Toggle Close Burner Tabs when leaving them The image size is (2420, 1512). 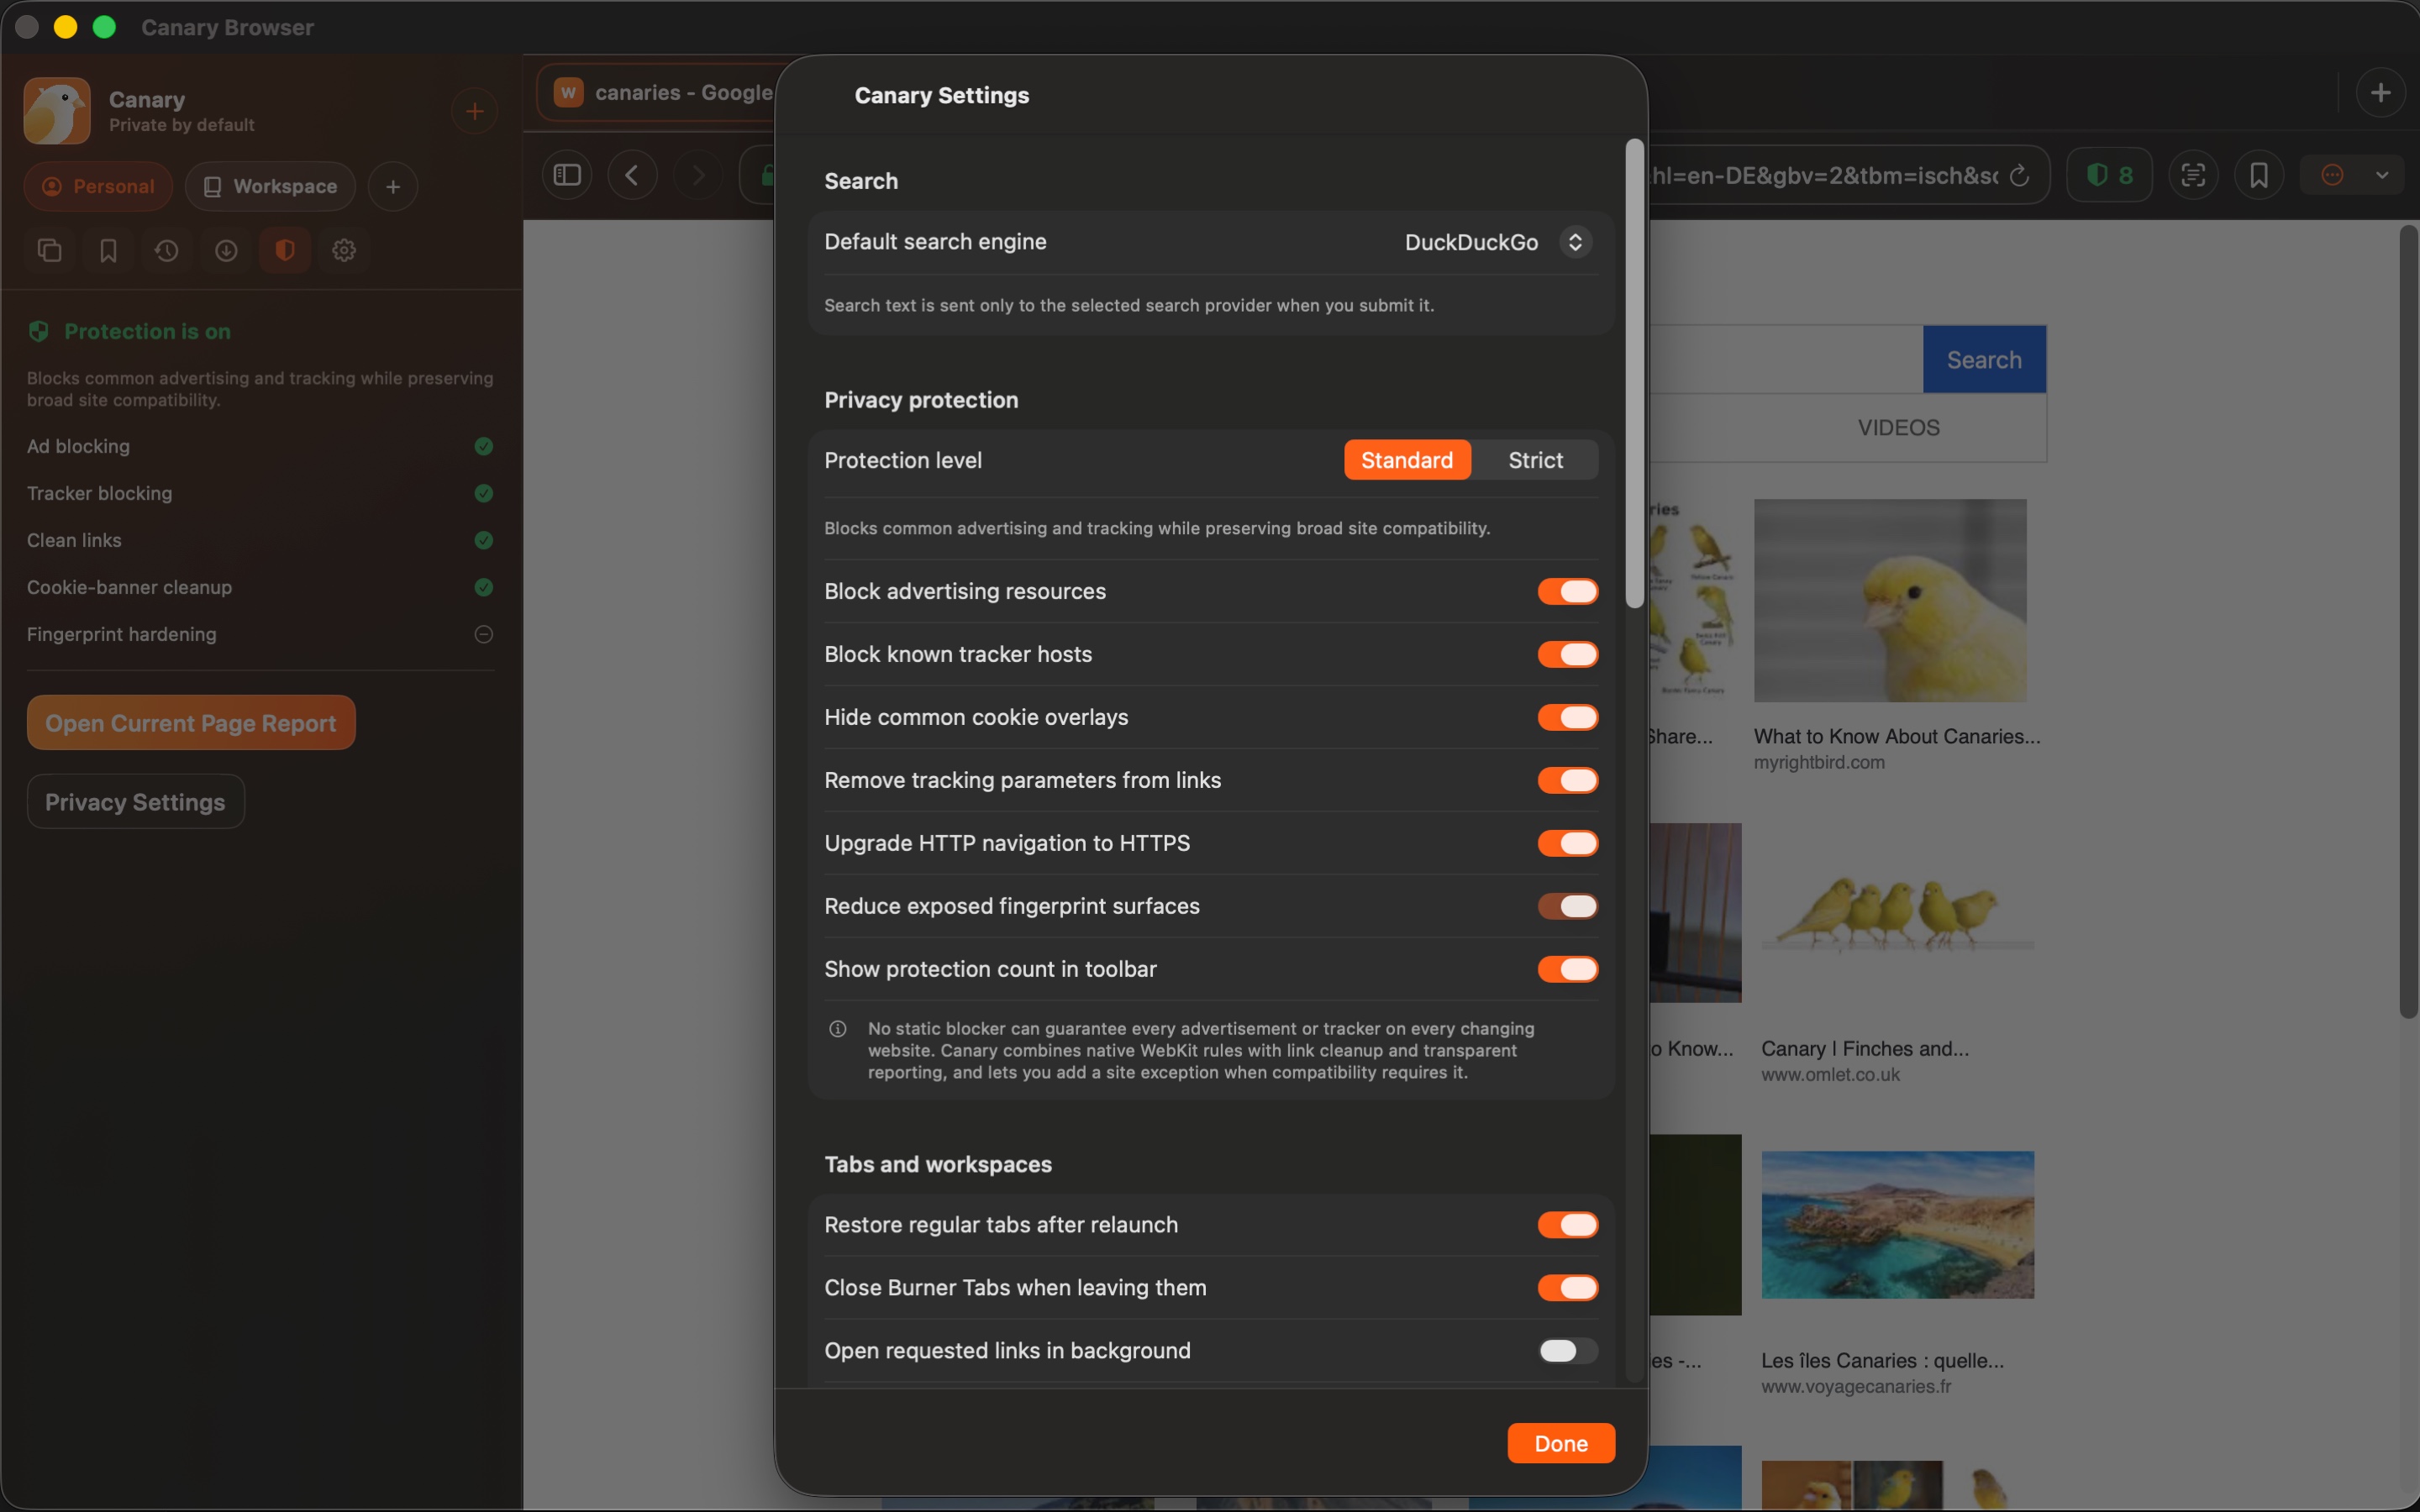pyautogui.click(x=1567, y=1288)
